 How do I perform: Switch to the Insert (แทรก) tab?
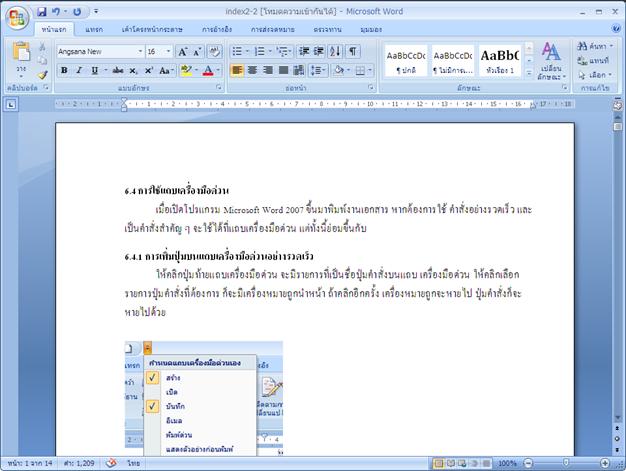pos(94,29)
